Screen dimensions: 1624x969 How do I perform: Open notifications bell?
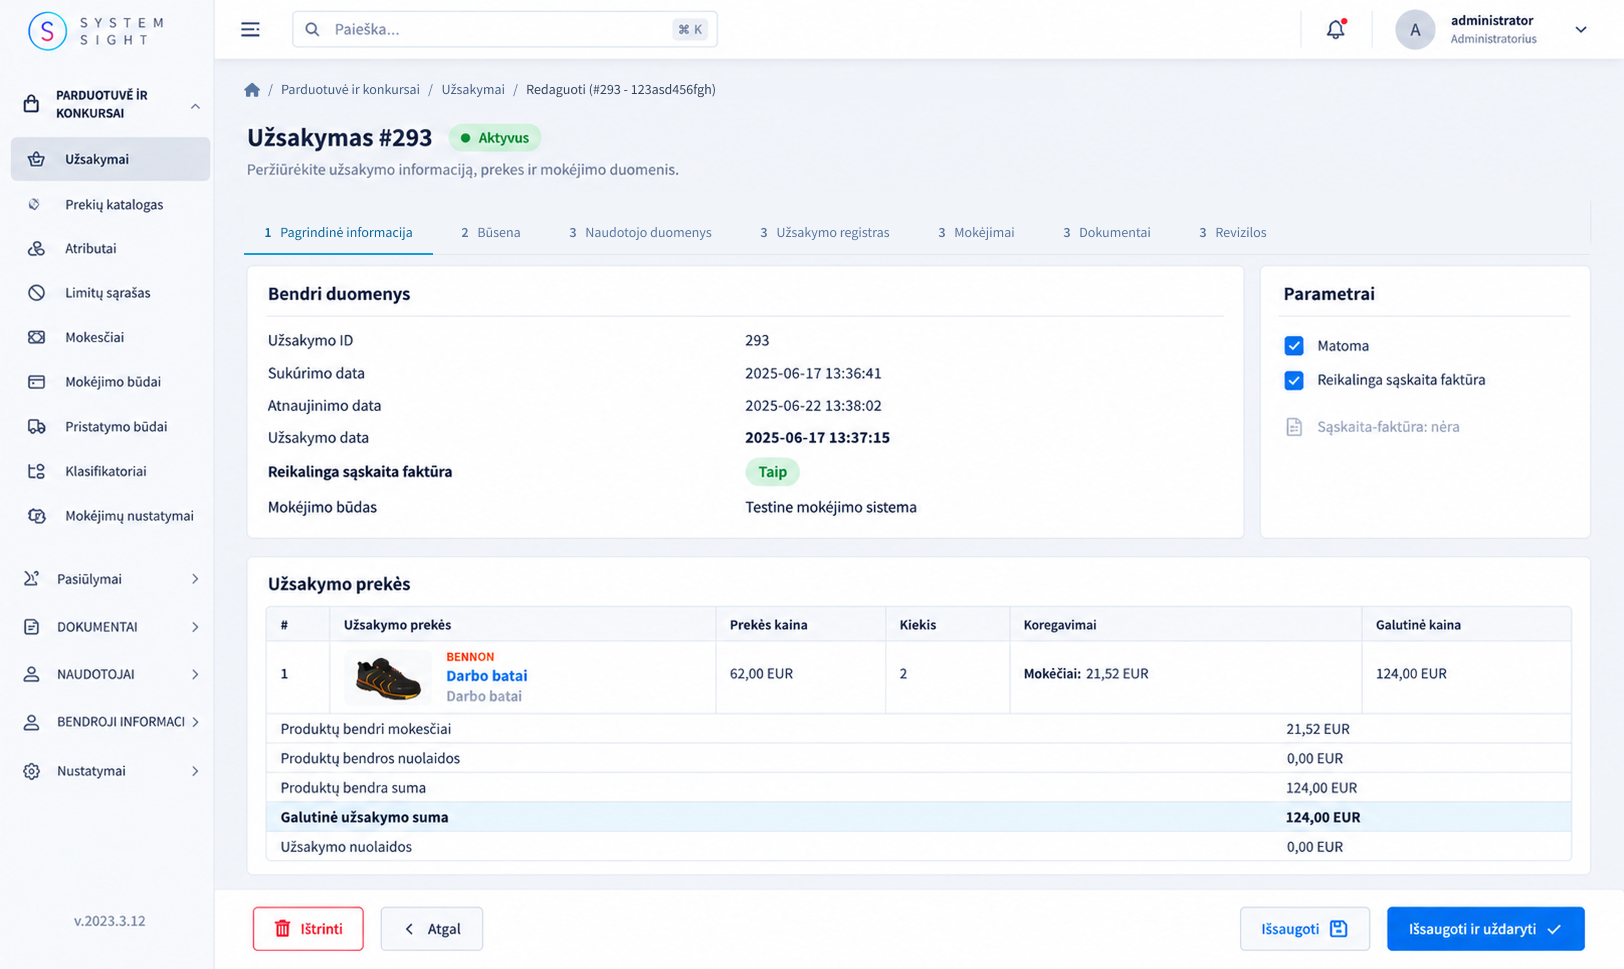point(1336,29)
